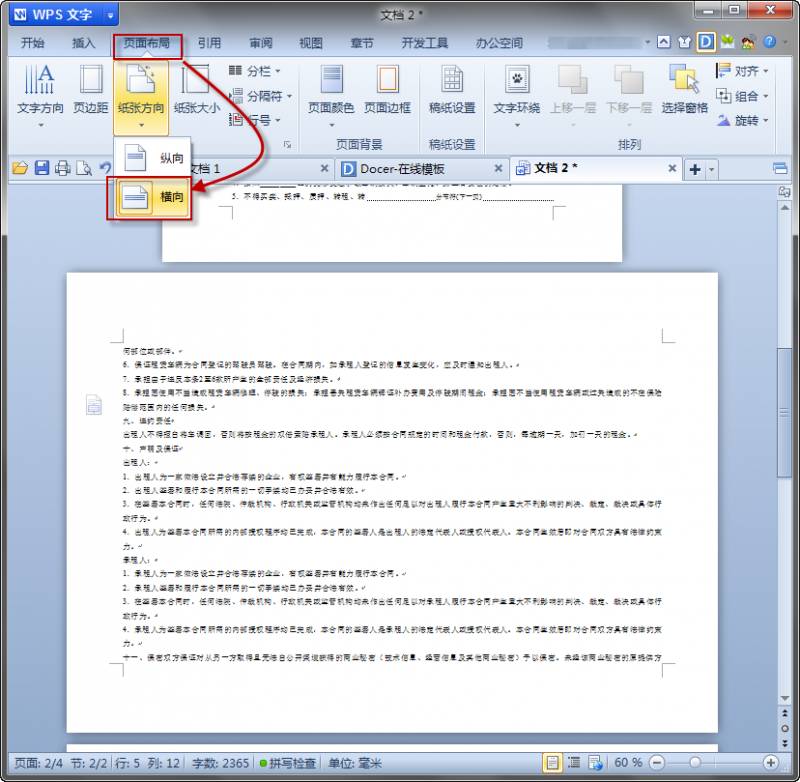Viewport: 800px width, 782px height.
Task: Switch to outline view in status bar
Action: (x=573, y=763)
